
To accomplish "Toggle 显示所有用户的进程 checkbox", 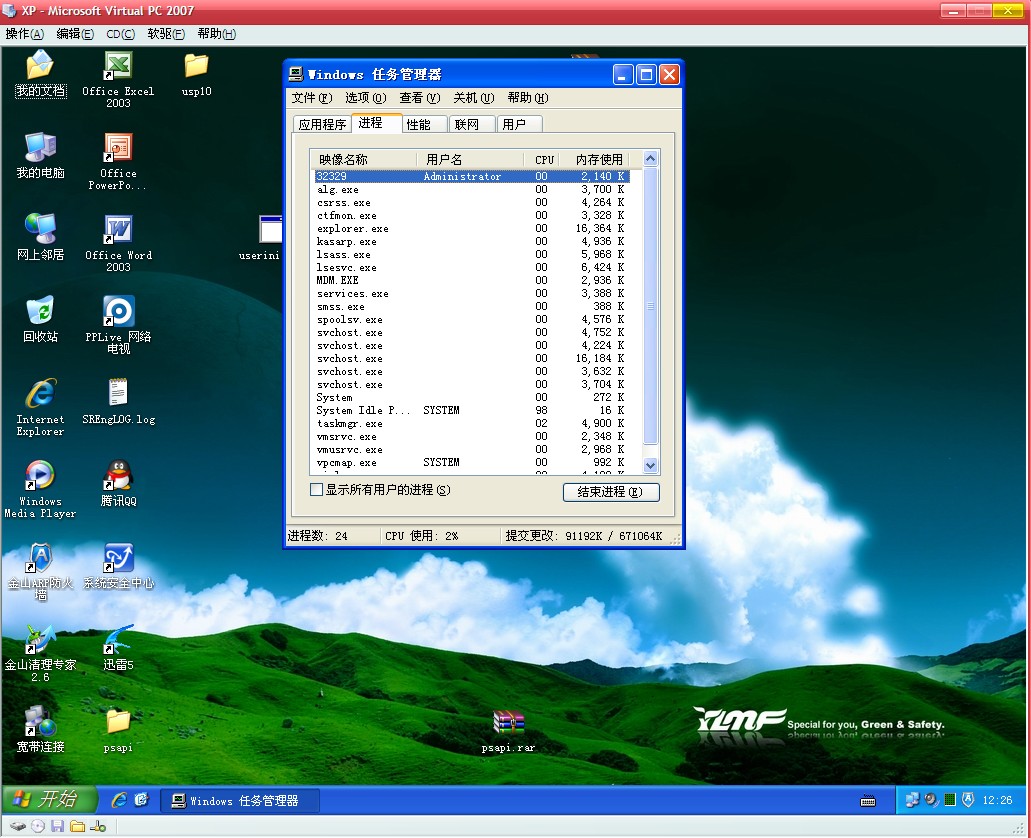I will click(317, 490).
